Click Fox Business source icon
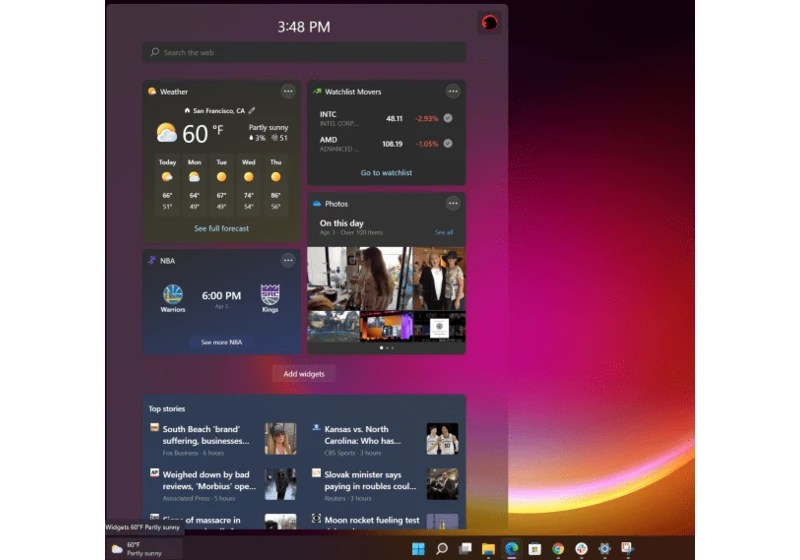 (x=154, y=427)
